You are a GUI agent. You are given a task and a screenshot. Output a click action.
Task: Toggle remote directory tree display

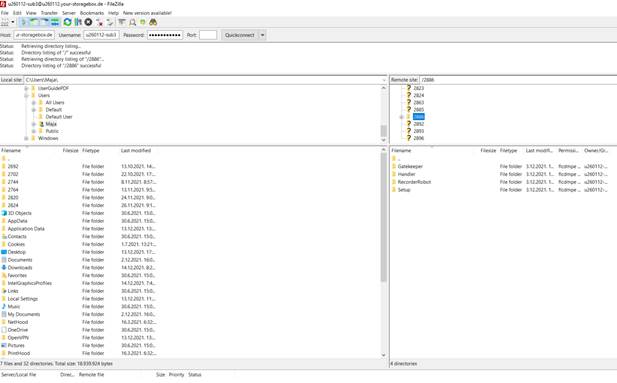click(x=44, y=22)
